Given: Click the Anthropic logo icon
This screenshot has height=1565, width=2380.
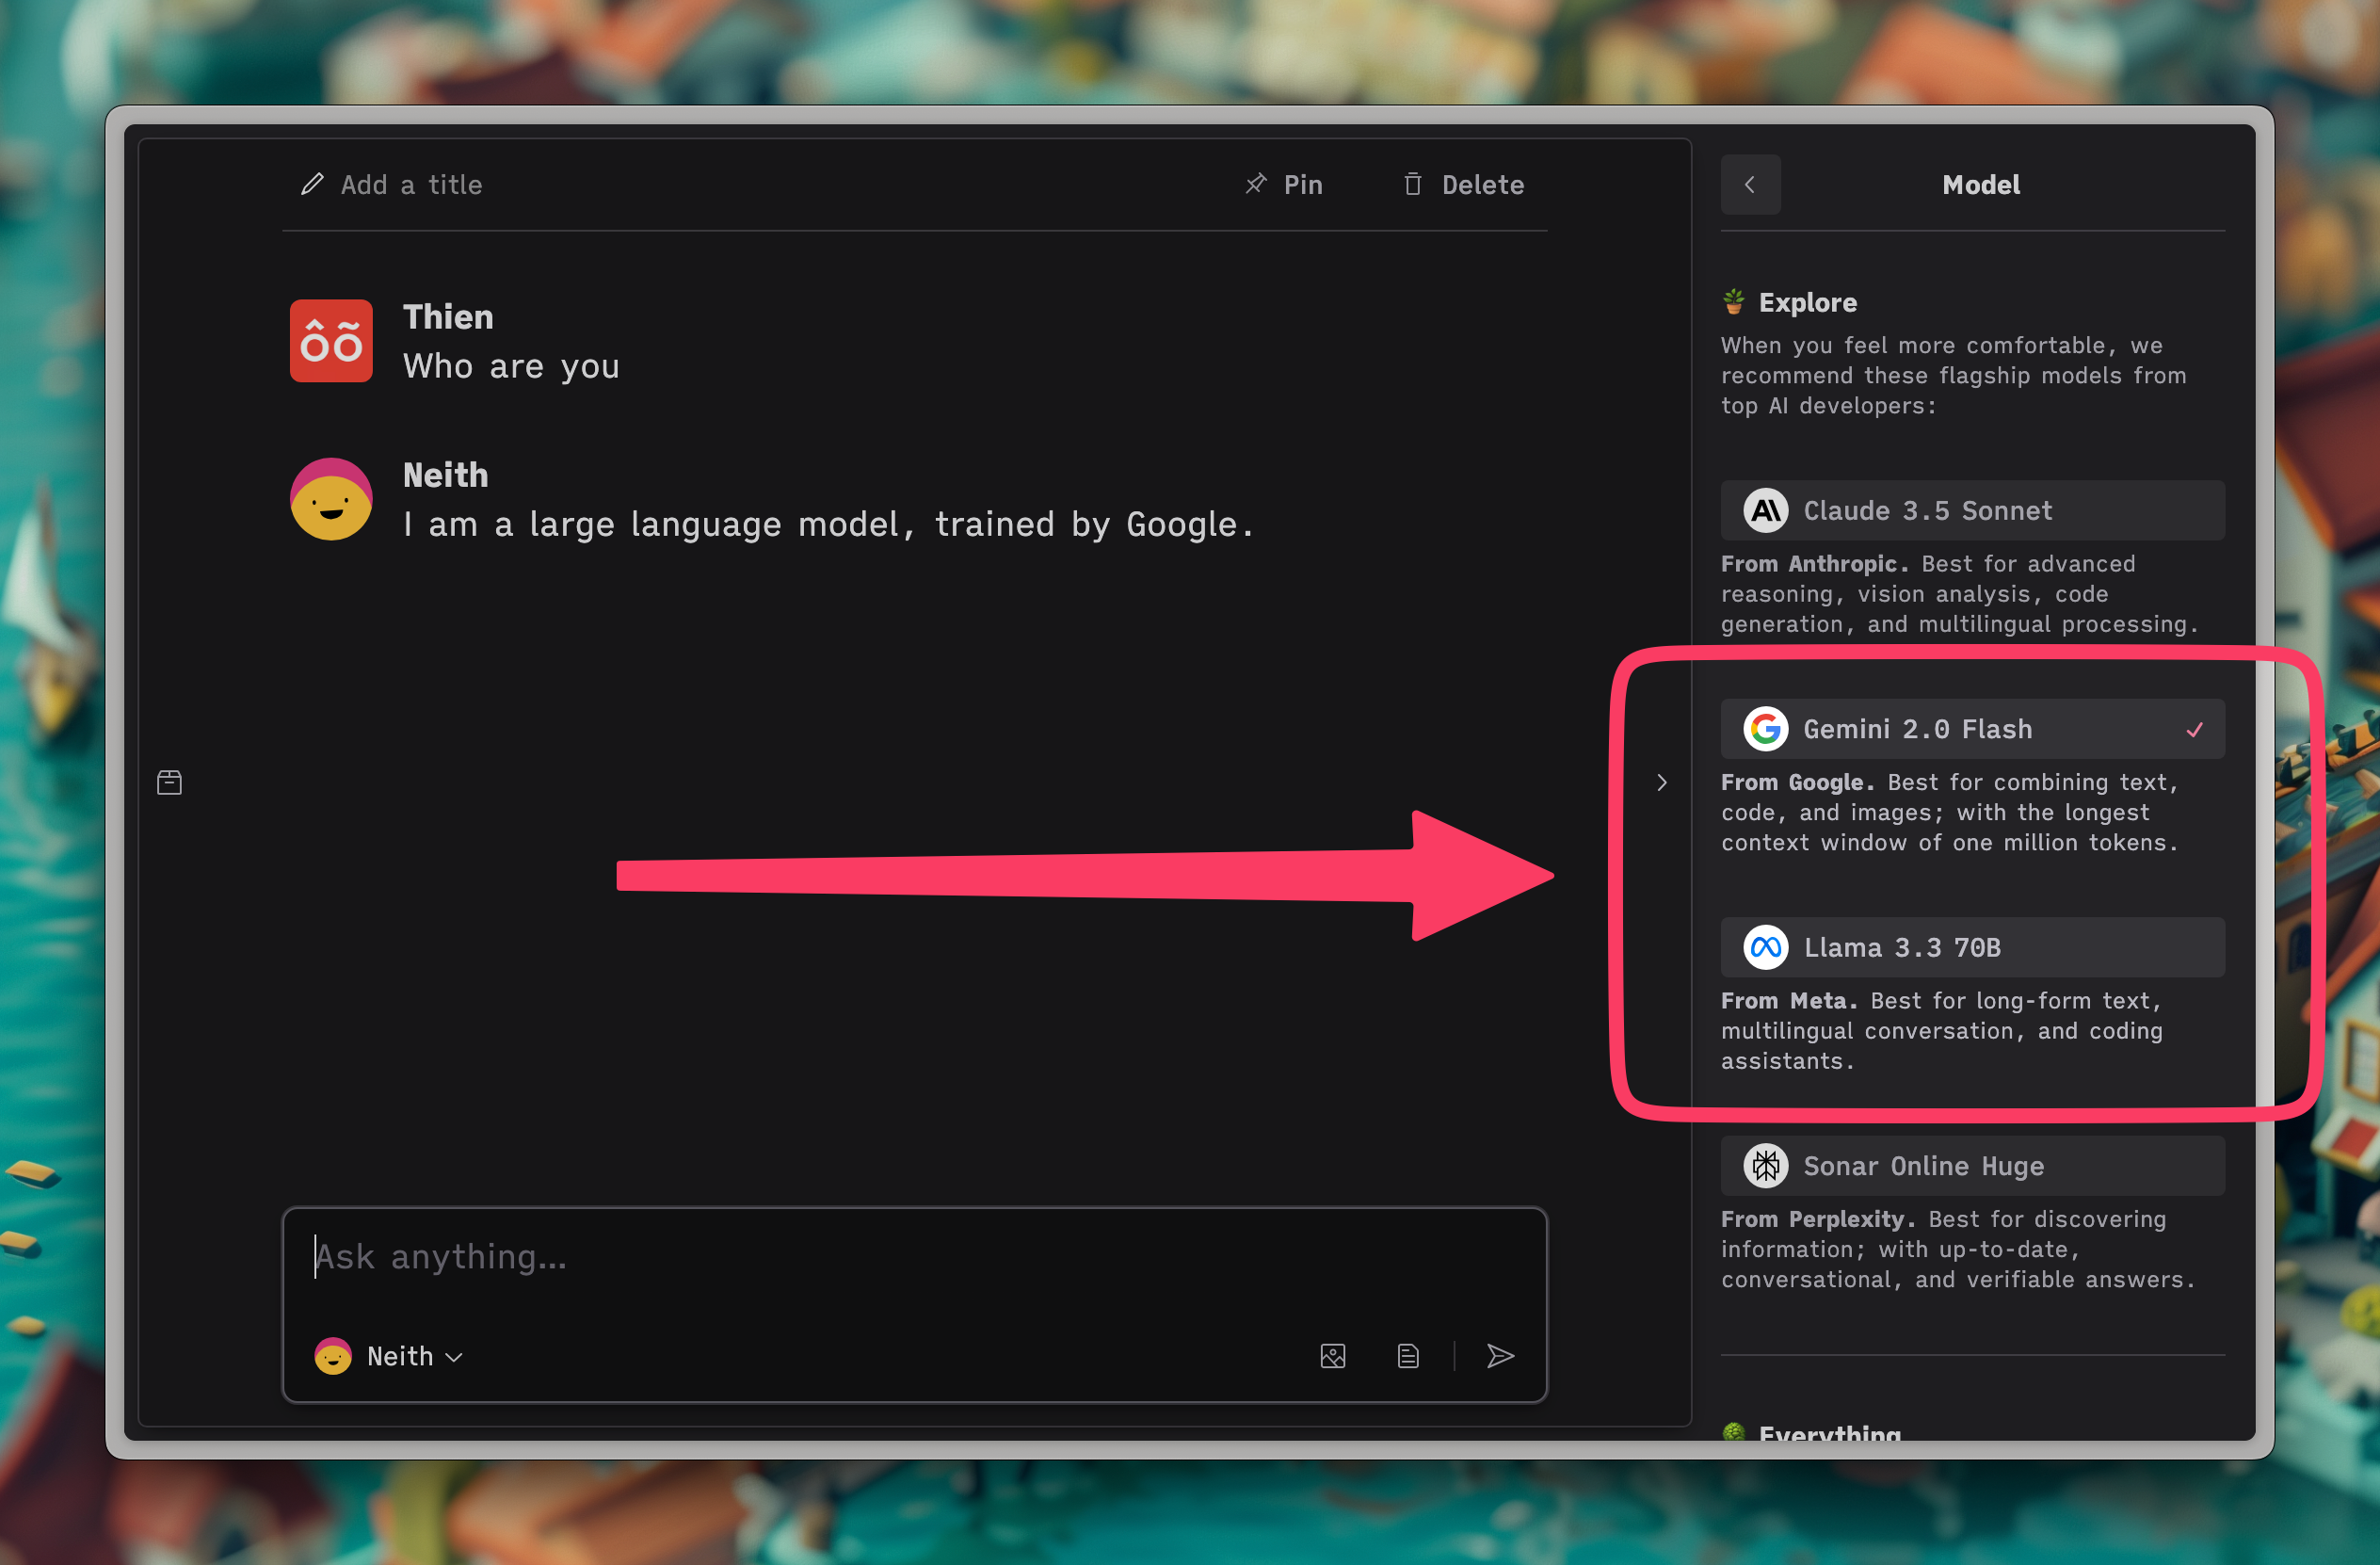Looking at the screenshot, I should (x=1766, y=511).
